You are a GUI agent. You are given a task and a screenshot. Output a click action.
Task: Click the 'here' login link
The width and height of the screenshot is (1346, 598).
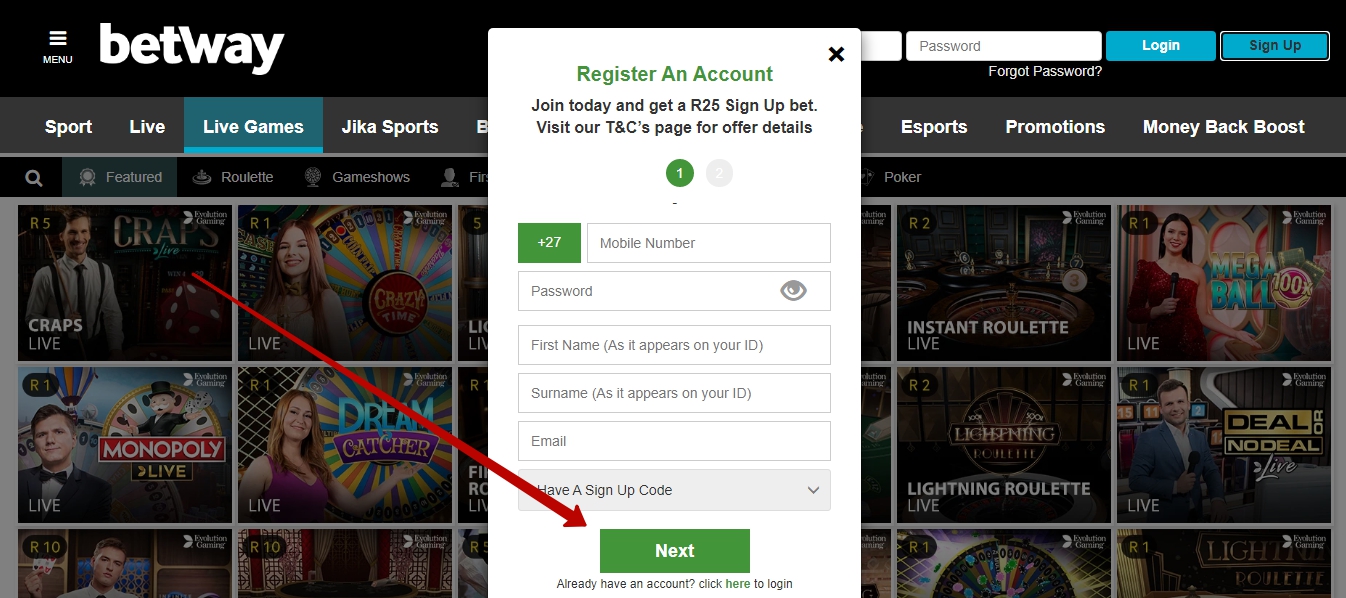point(738,584)
